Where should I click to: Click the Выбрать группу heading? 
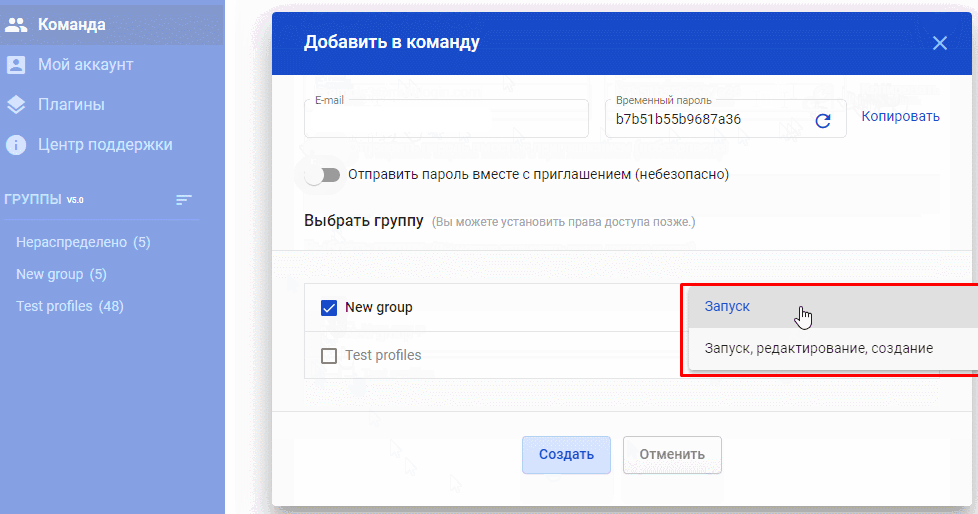coord(364,221)
